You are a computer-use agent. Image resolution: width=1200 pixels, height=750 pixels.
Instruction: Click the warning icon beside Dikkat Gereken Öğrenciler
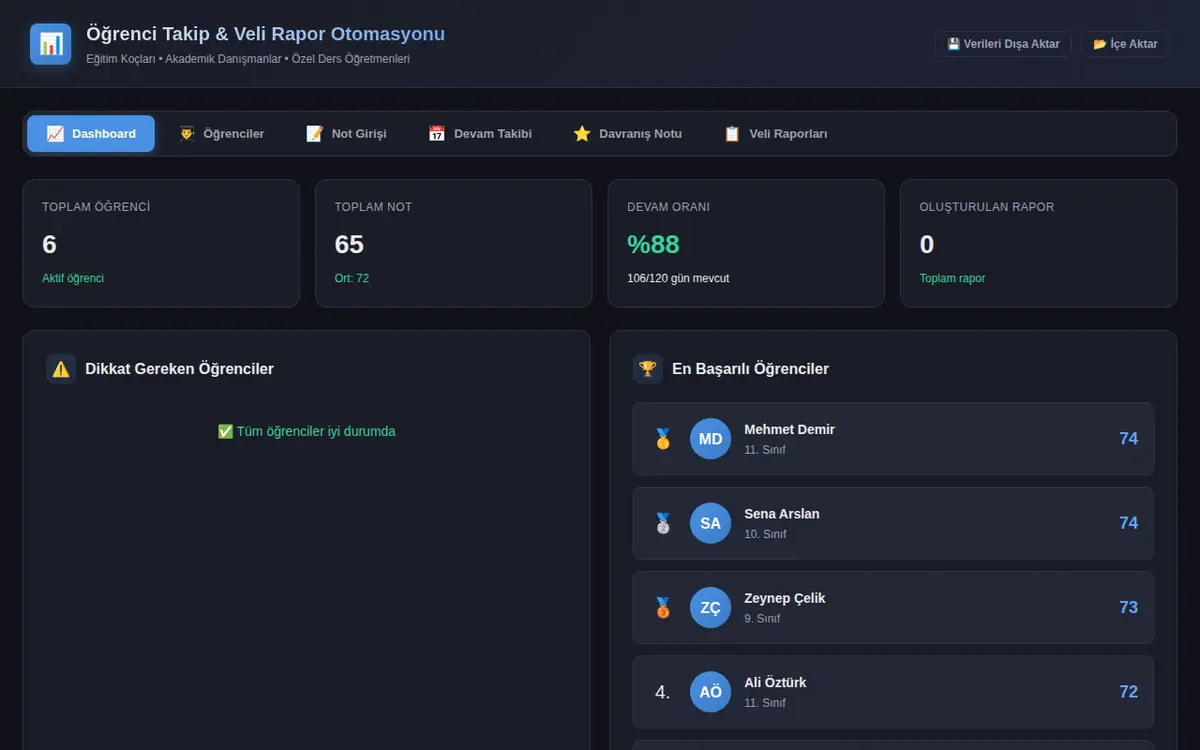click(x=61, y=369)
